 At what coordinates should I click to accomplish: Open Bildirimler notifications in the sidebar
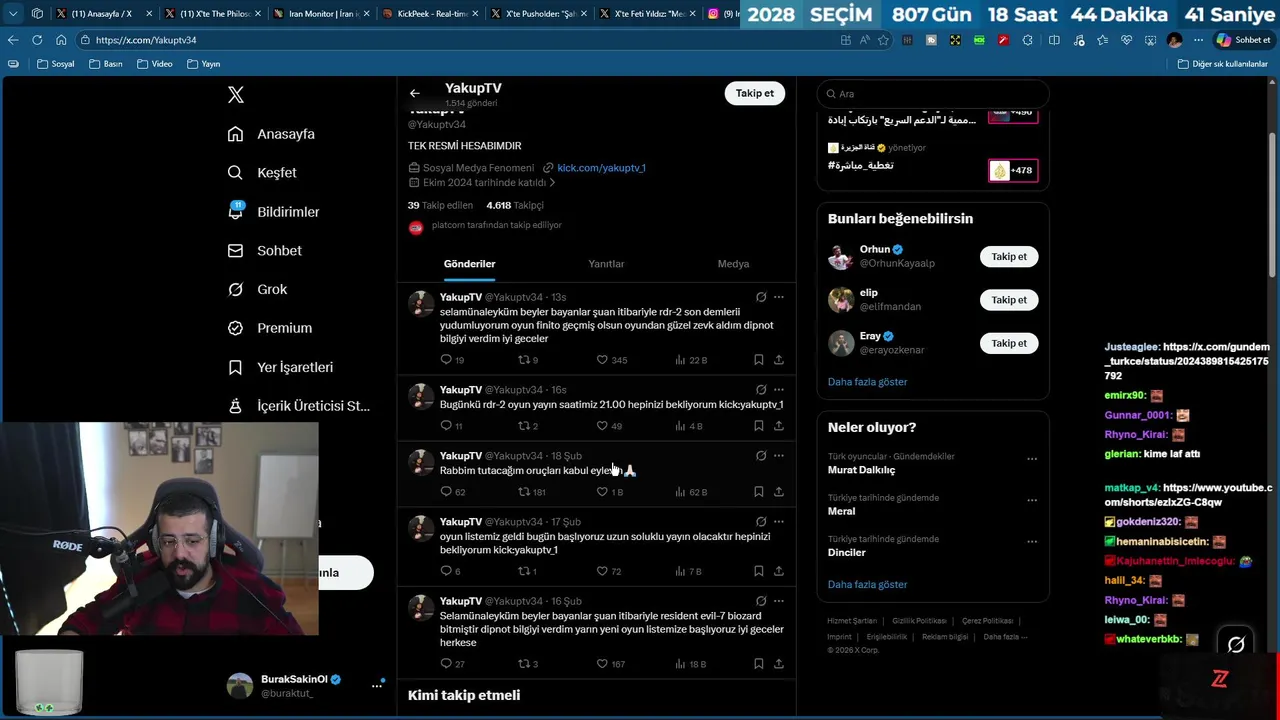point(273,212)
